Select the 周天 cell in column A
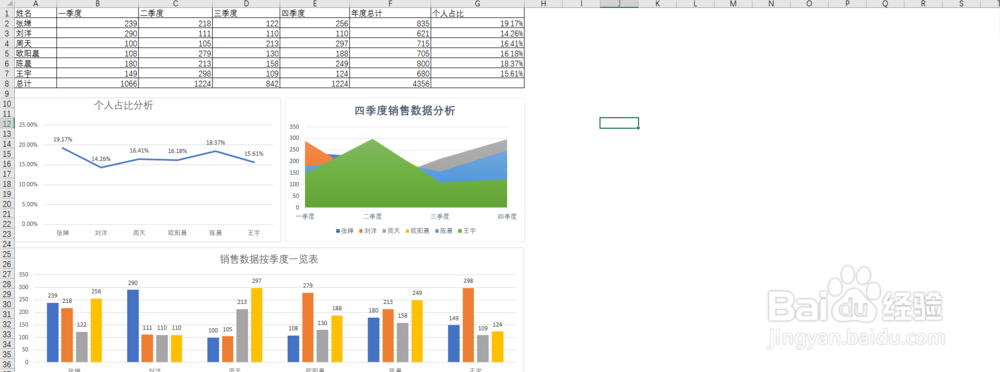 point(36,43)
